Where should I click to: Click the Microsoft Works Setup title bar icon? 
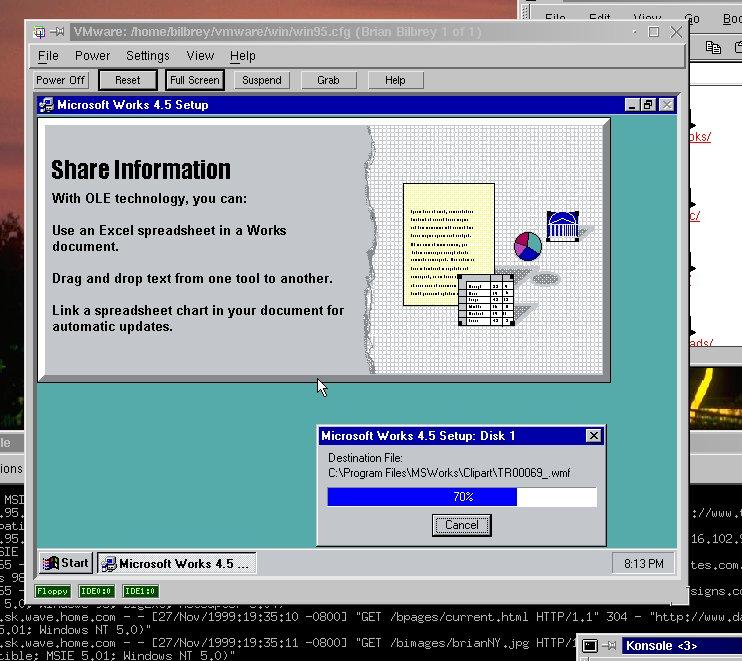point(46,105)
